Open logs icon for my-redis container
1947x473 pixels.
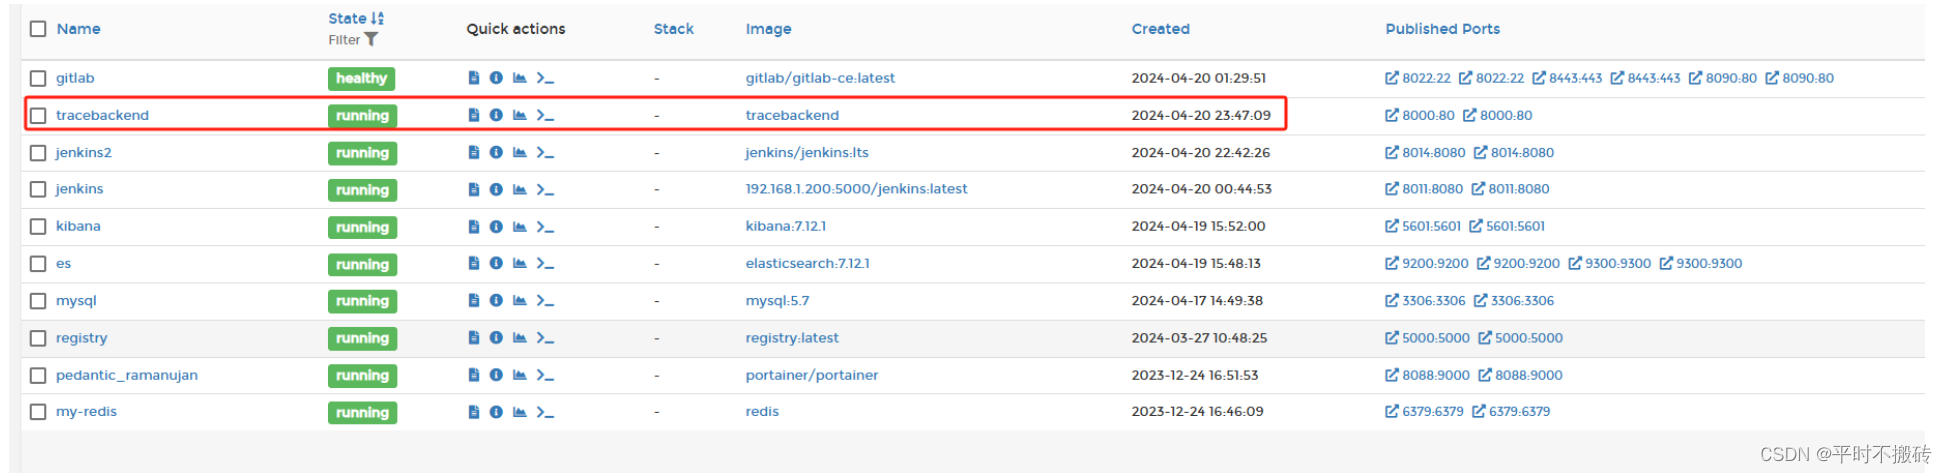pos(474,411)
